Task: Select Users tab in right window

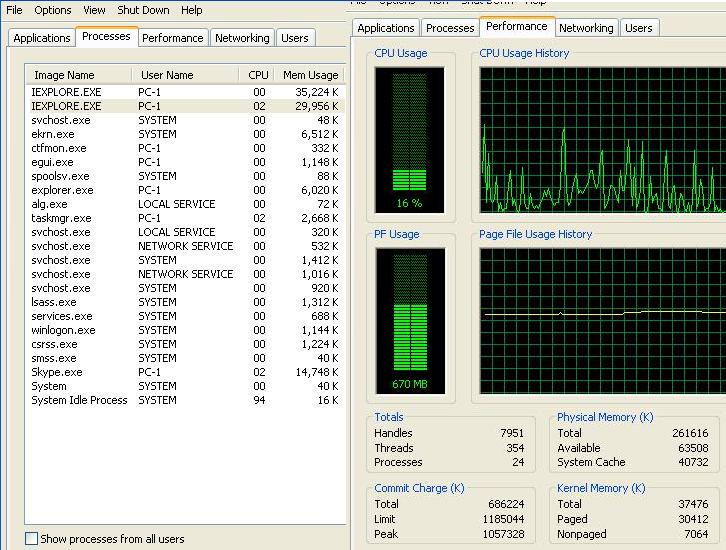Action: tap(638, 28)
